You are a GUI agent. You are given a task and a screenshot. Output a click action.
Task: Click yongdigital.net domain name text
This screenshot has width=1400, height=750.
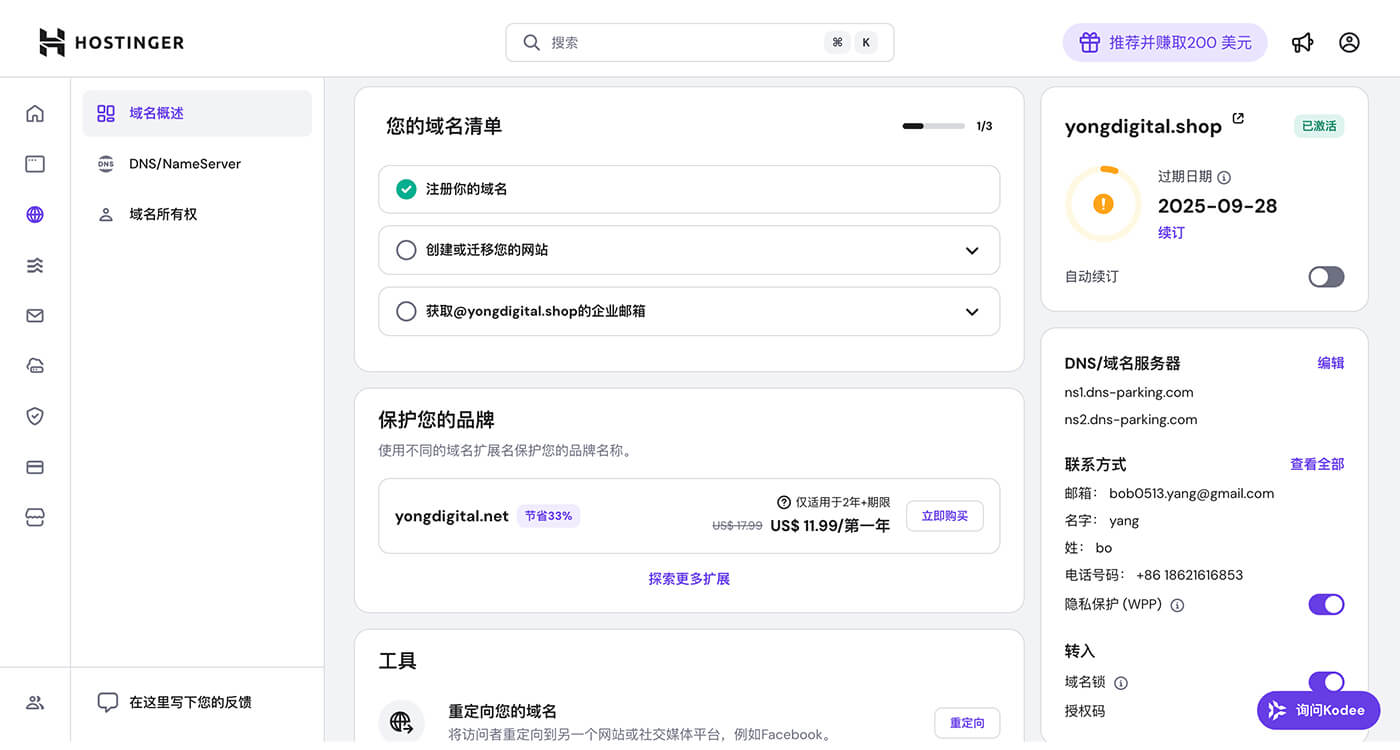452,516
